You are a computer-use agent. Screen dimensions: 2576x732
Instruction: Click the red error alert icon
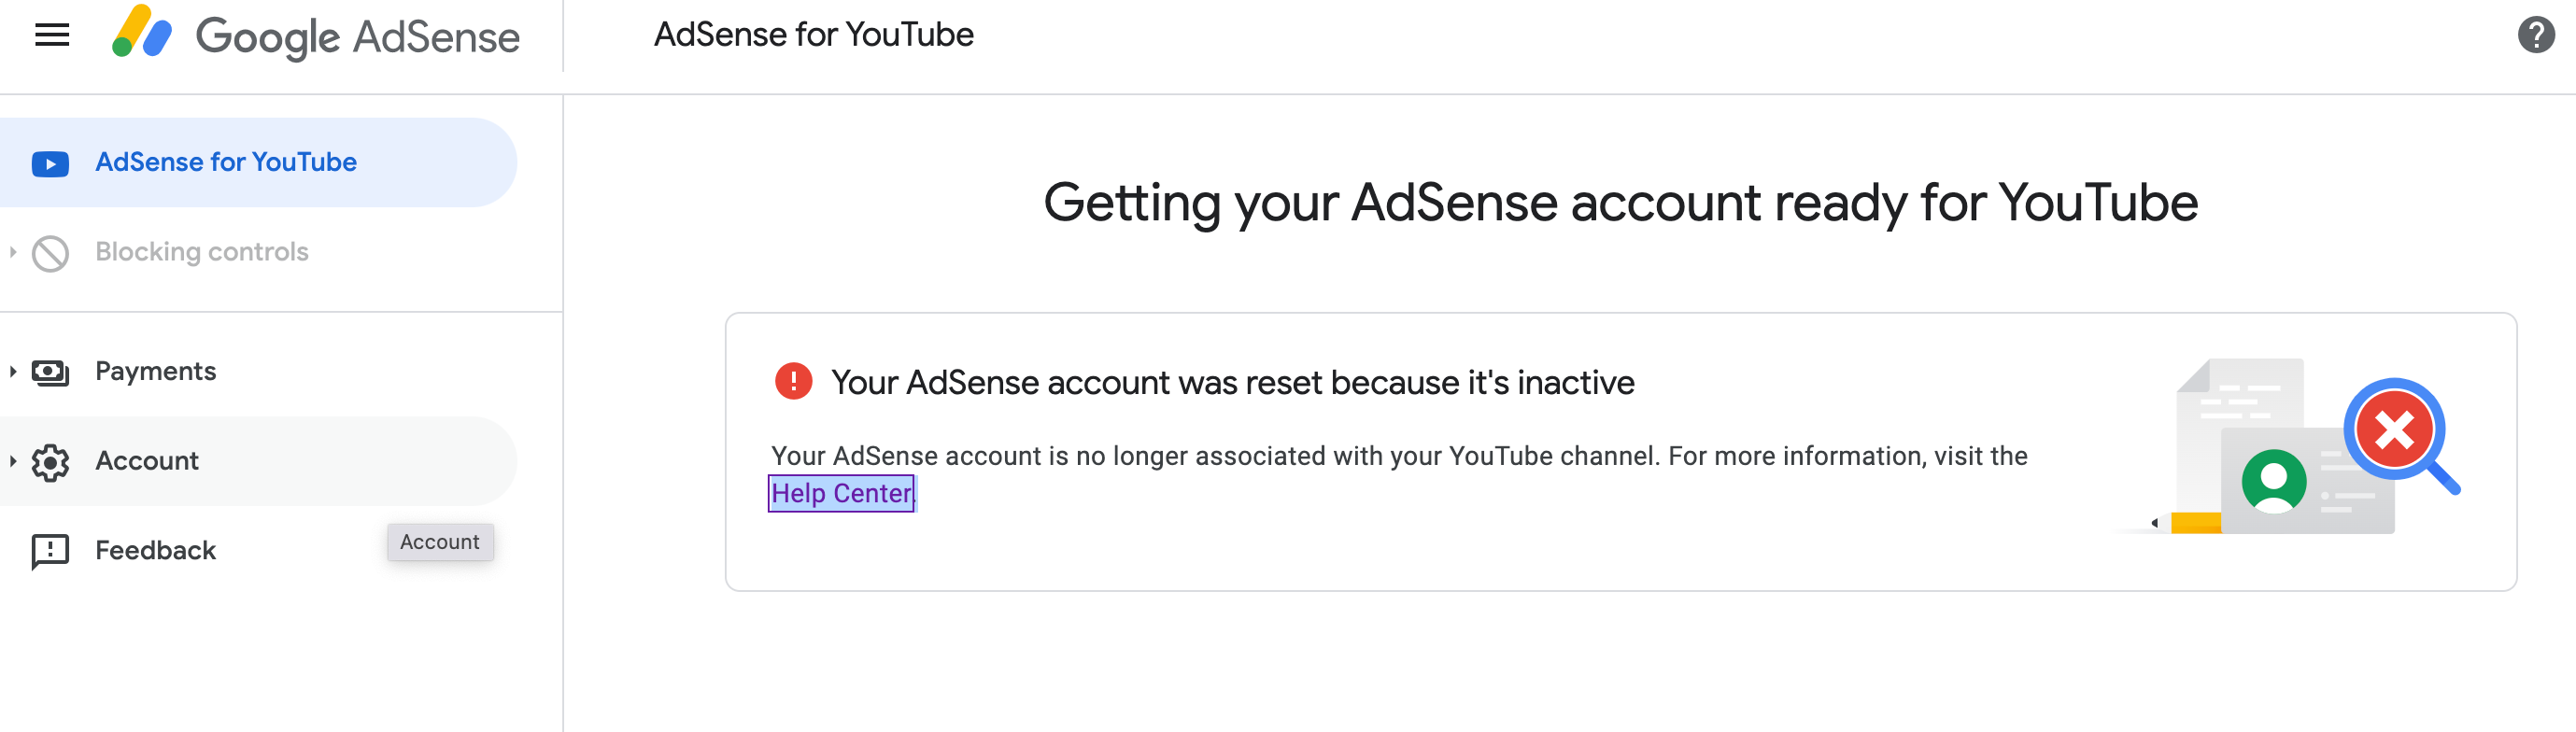point(793,382)
